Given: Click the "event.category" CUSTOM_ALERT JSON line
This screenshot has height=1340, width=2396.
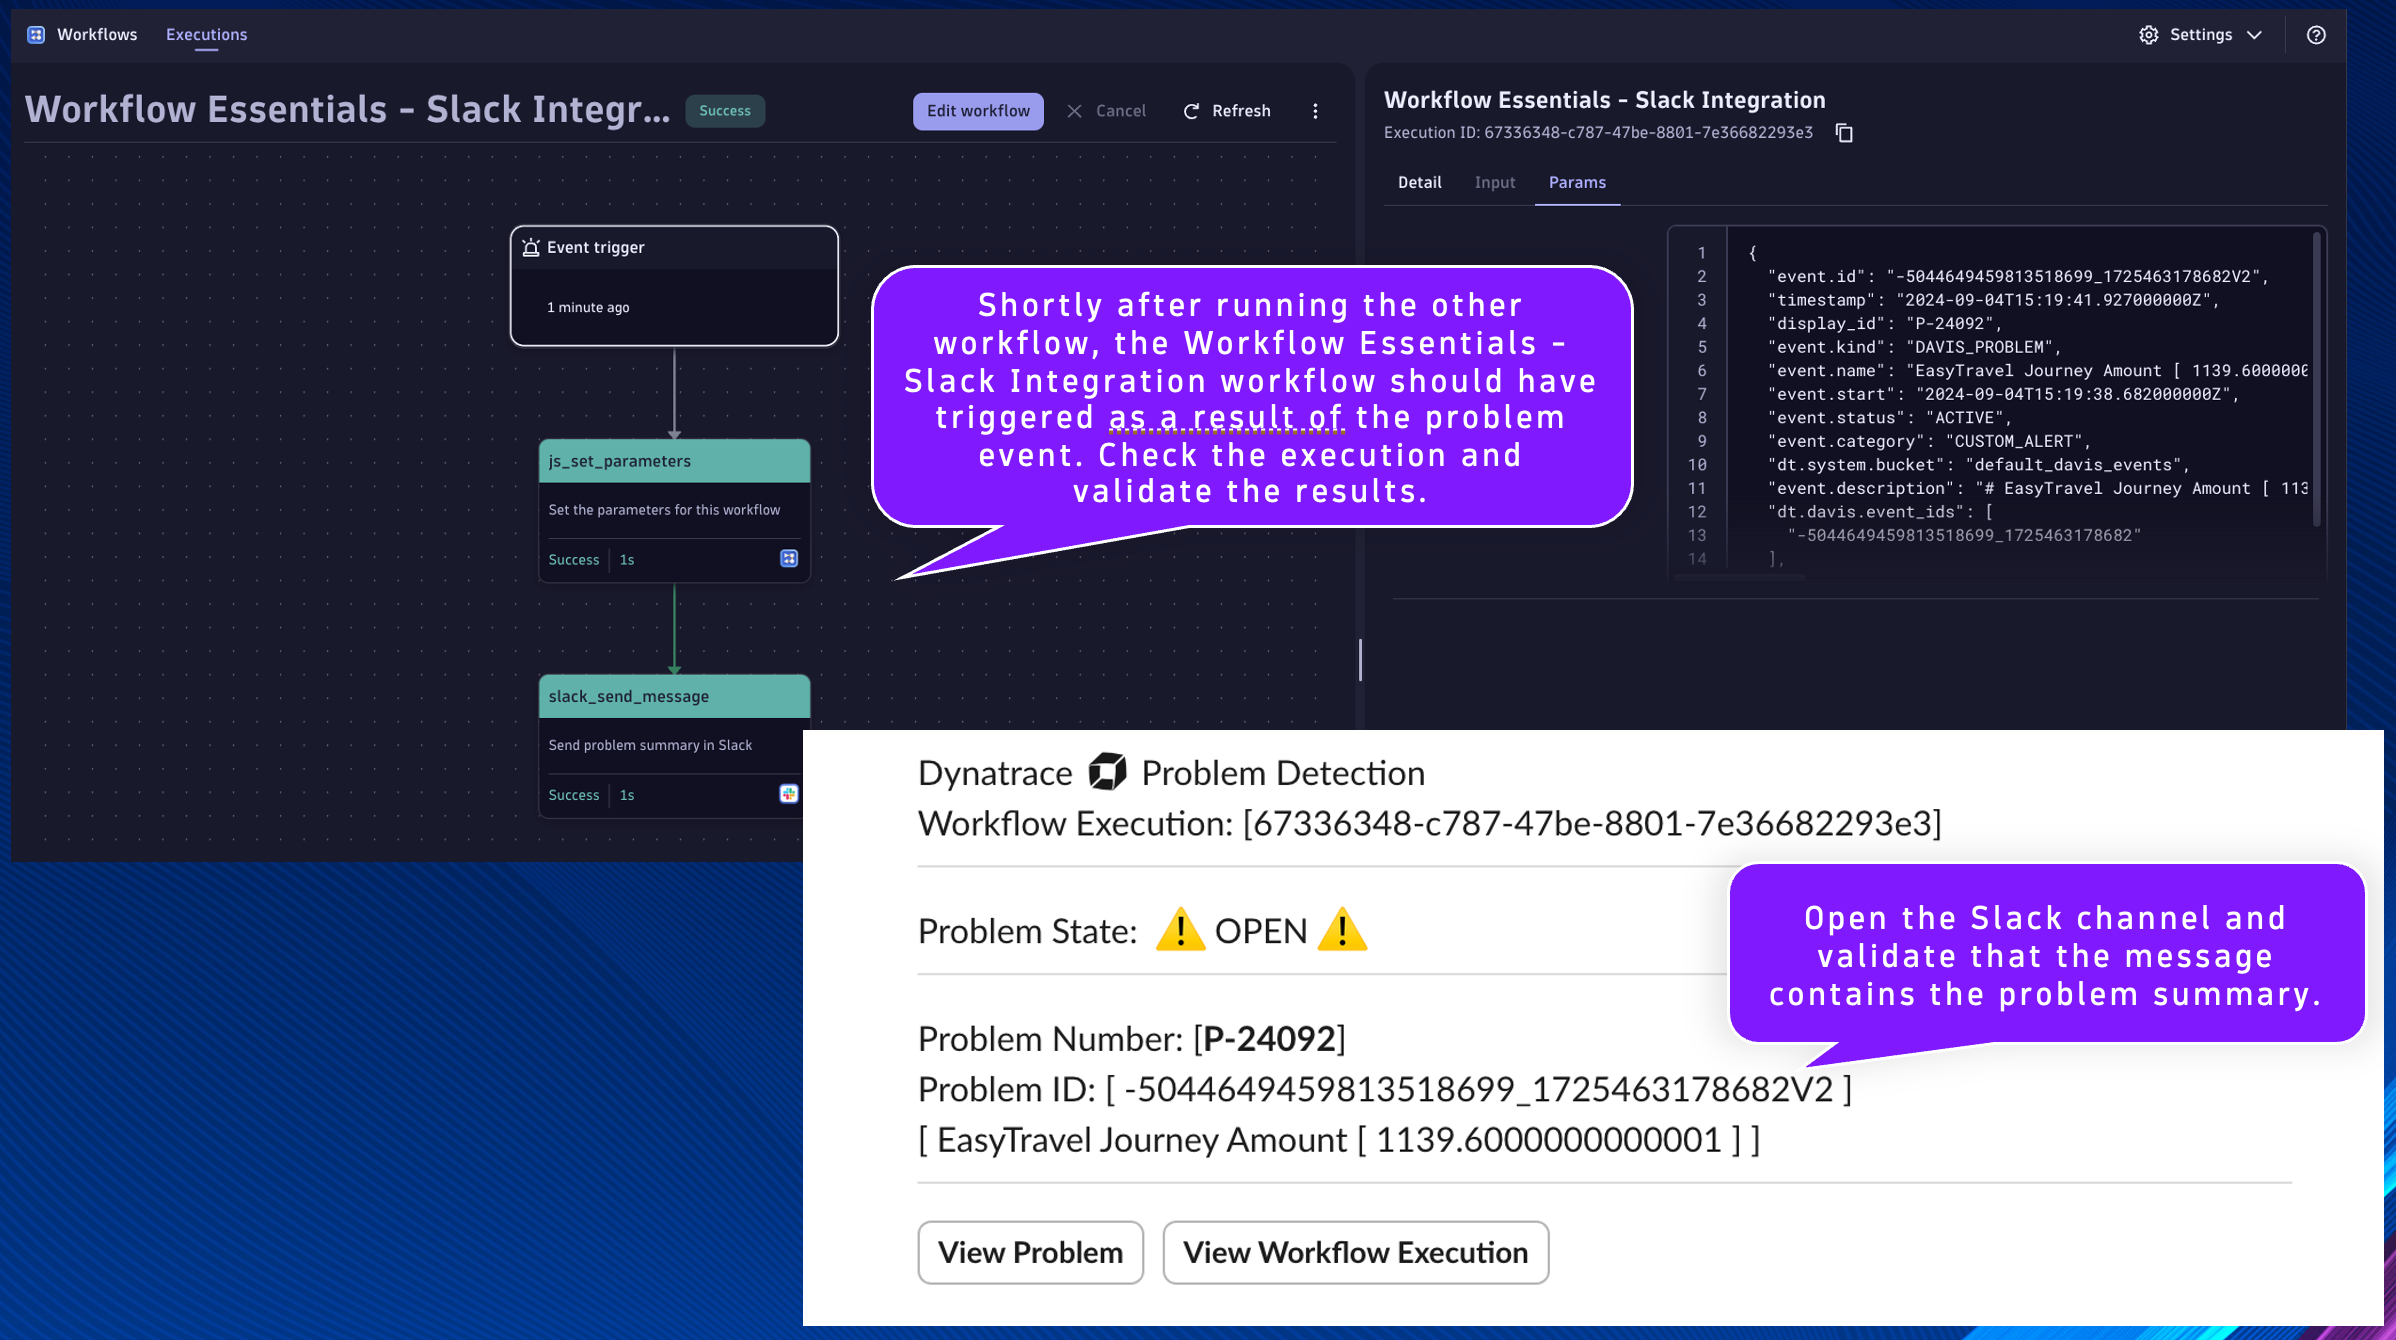Looking at the screenshot, I should pos(1929,441).
